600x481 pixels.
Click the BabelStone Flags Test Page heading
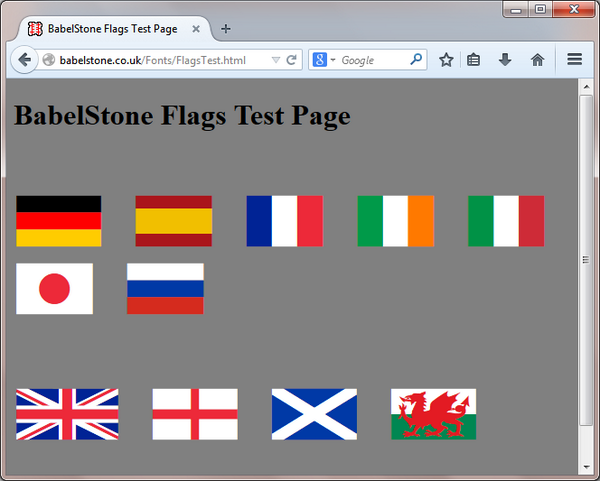[x=182, y=115]
